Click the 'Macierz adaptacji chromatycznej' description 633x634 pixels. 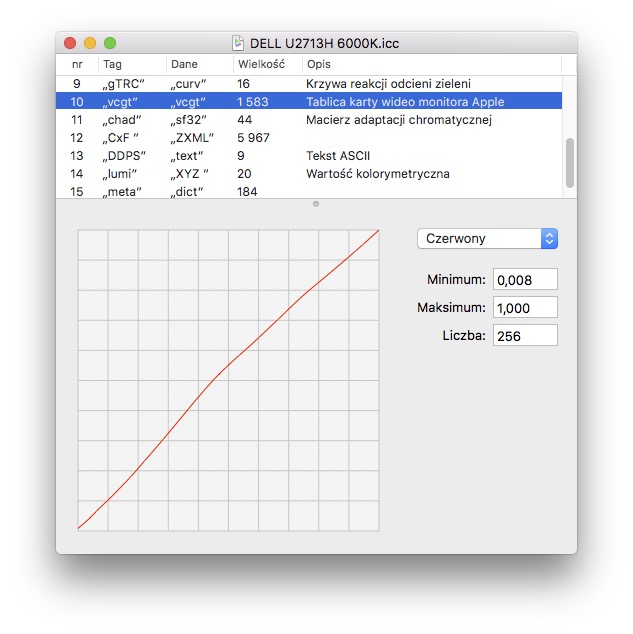(x=399, y=120)
